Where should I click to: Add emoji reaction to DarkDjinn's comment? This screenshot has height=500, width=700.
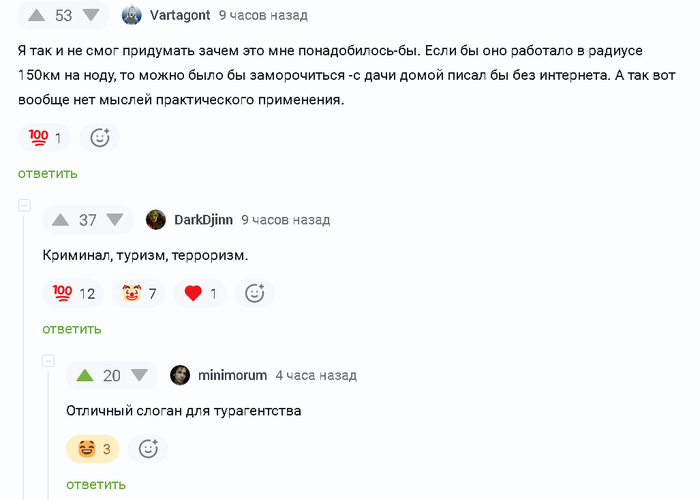tap(254, 293)
